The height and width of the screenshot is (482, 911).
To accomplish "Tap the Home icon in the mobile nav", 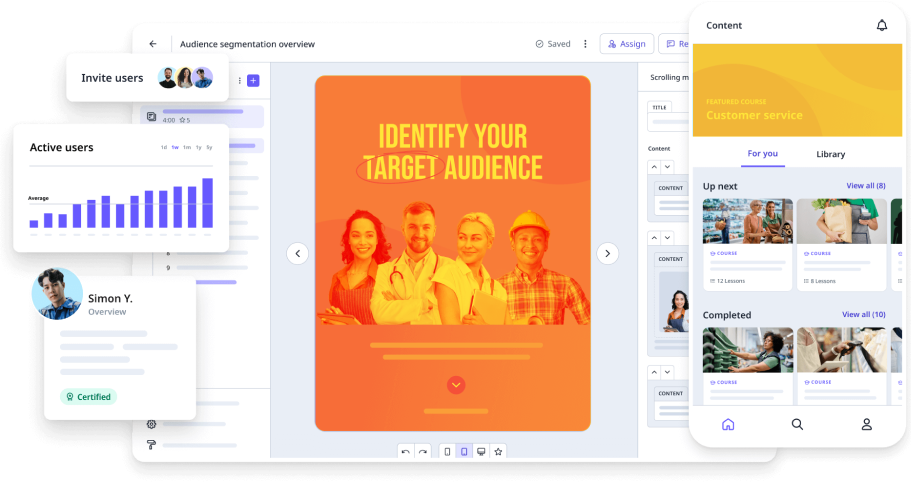I will [728, 424].
